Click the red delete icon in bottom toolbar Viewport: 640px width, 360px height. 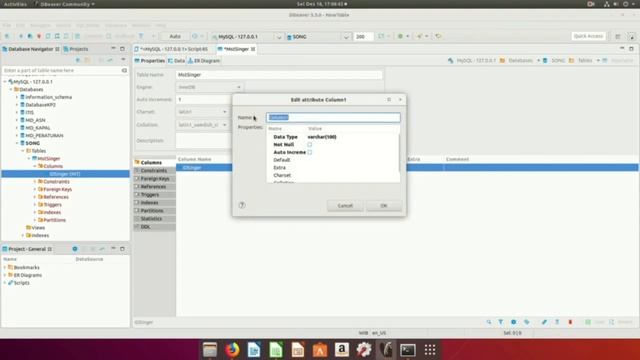pyautogui.click(x=570, y=322)
